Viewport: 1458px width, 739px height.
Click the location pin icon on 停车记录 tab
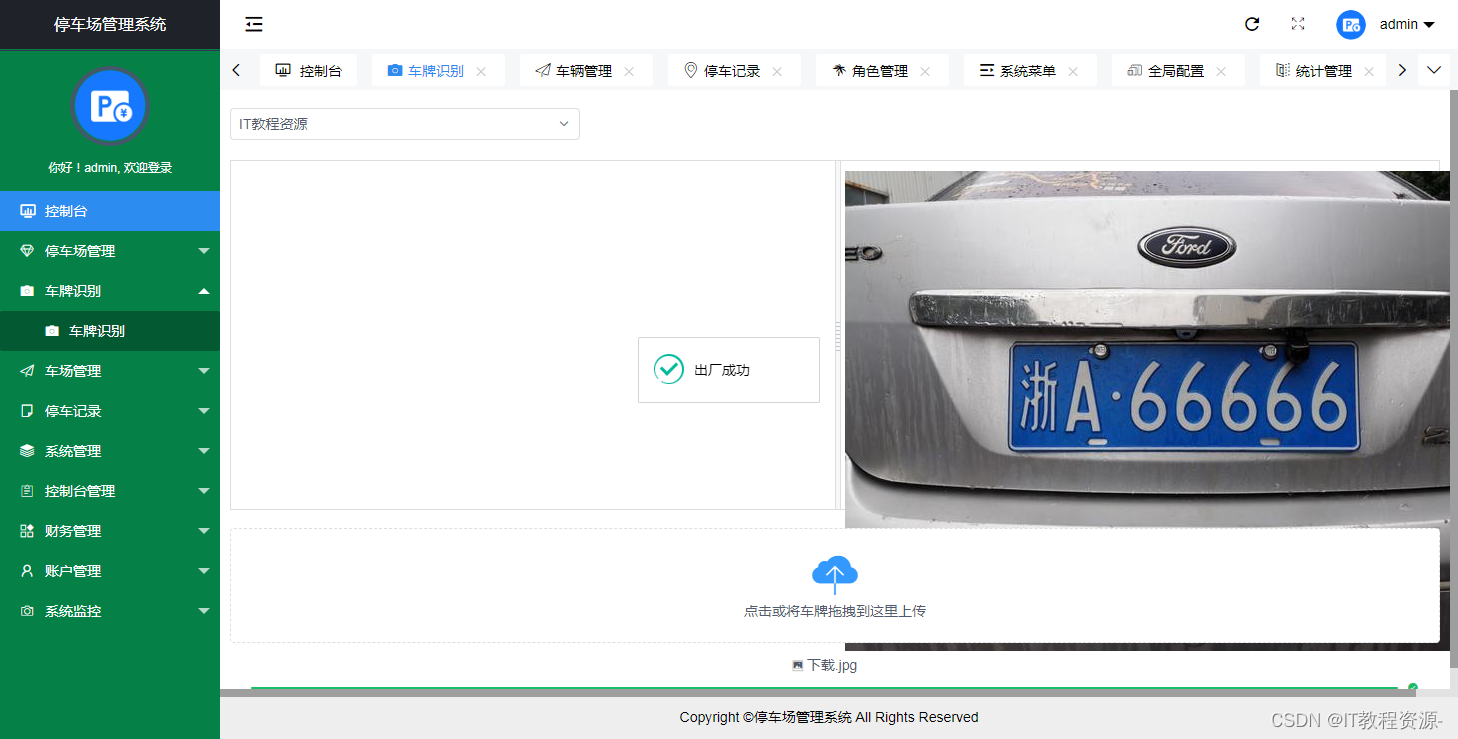coord(690,70)
